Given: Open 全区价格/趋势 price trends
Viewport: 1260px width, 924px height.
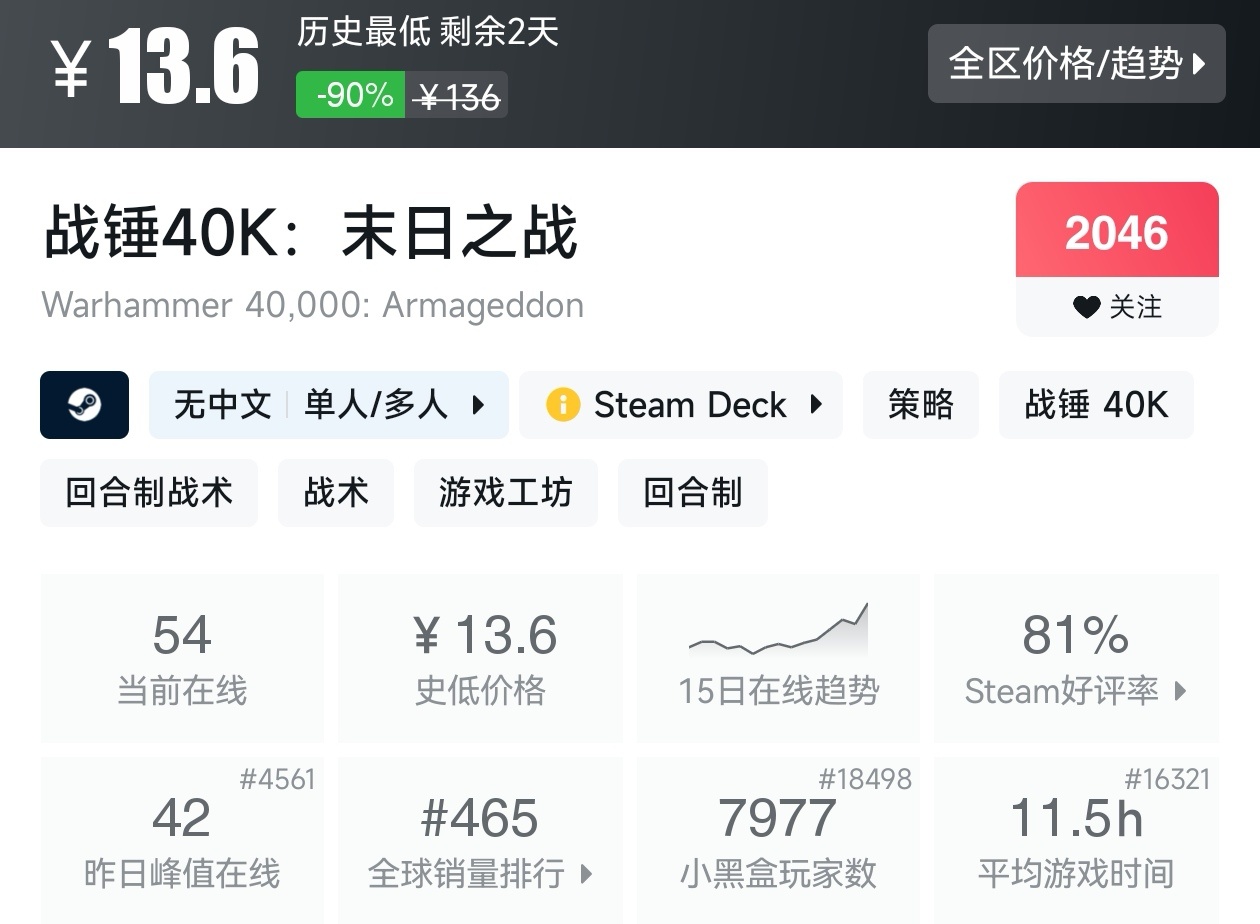Looking at the screenshot, I should point(1077,64).
